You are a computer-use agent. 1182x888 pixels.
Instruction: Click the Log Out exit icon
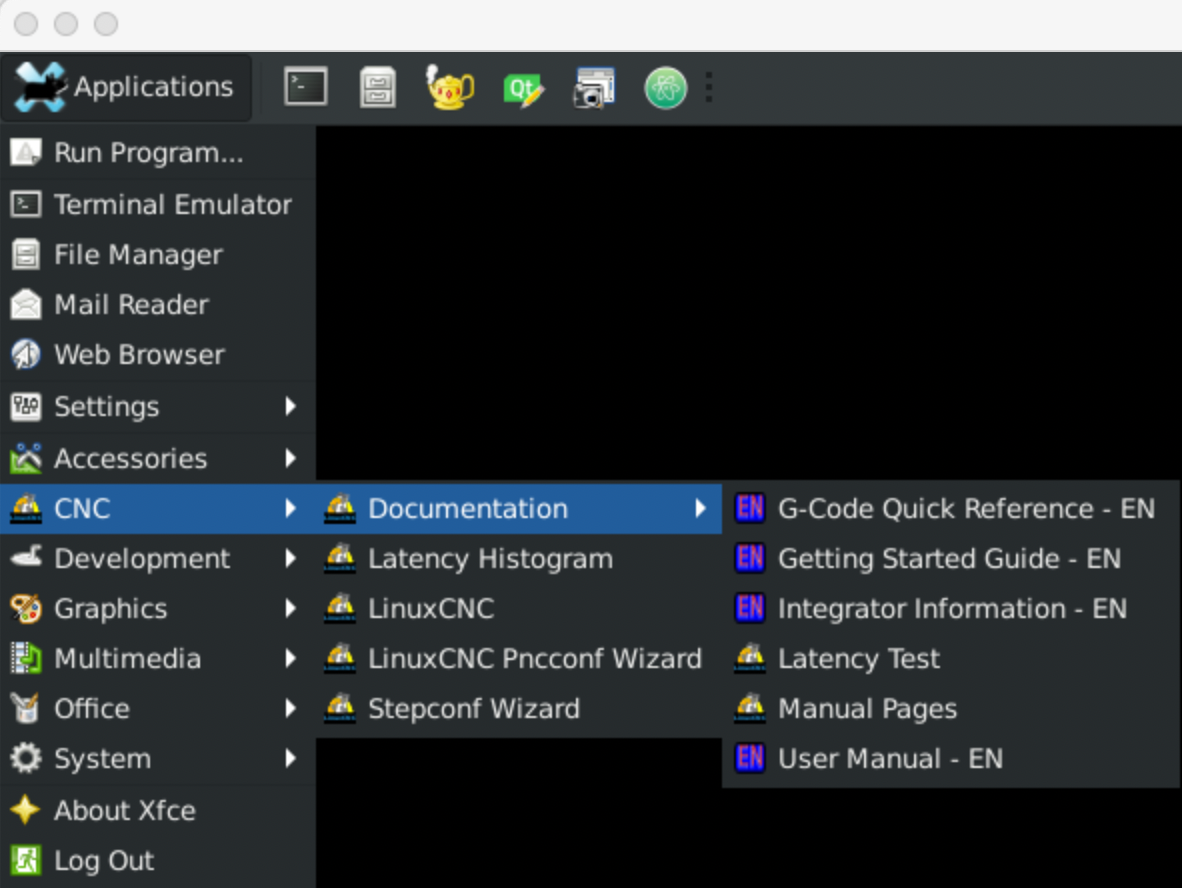[x=26, y=860]
